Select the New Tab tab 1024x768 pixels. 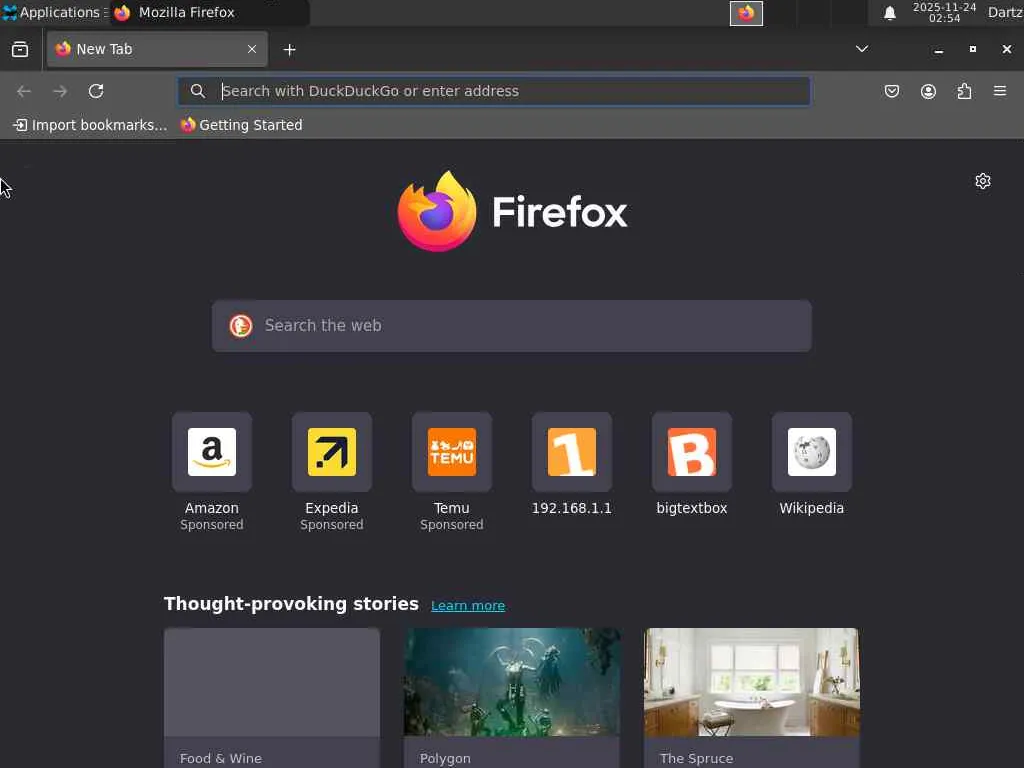coord(157,49)
